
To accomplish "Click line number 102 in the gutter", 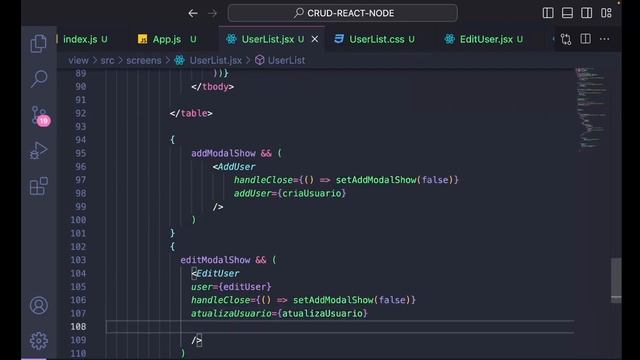I will [78, 247].
